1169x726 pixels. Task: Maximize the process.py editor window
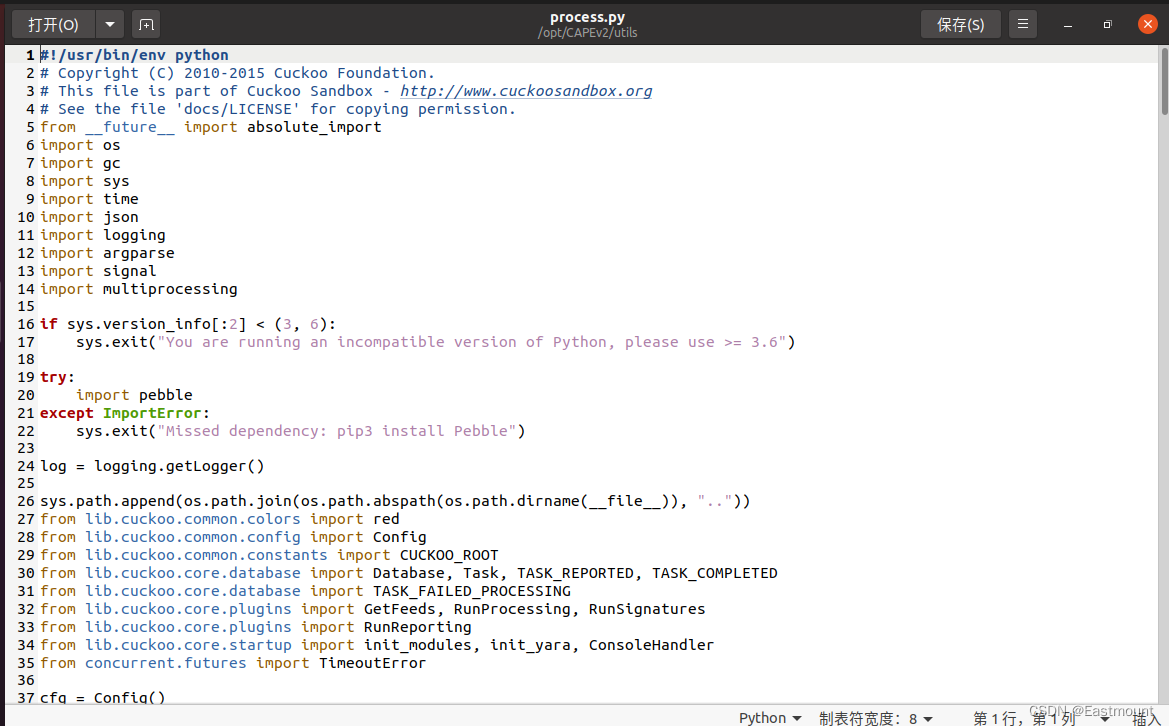pyautogui.click(x=1107, y=25)
